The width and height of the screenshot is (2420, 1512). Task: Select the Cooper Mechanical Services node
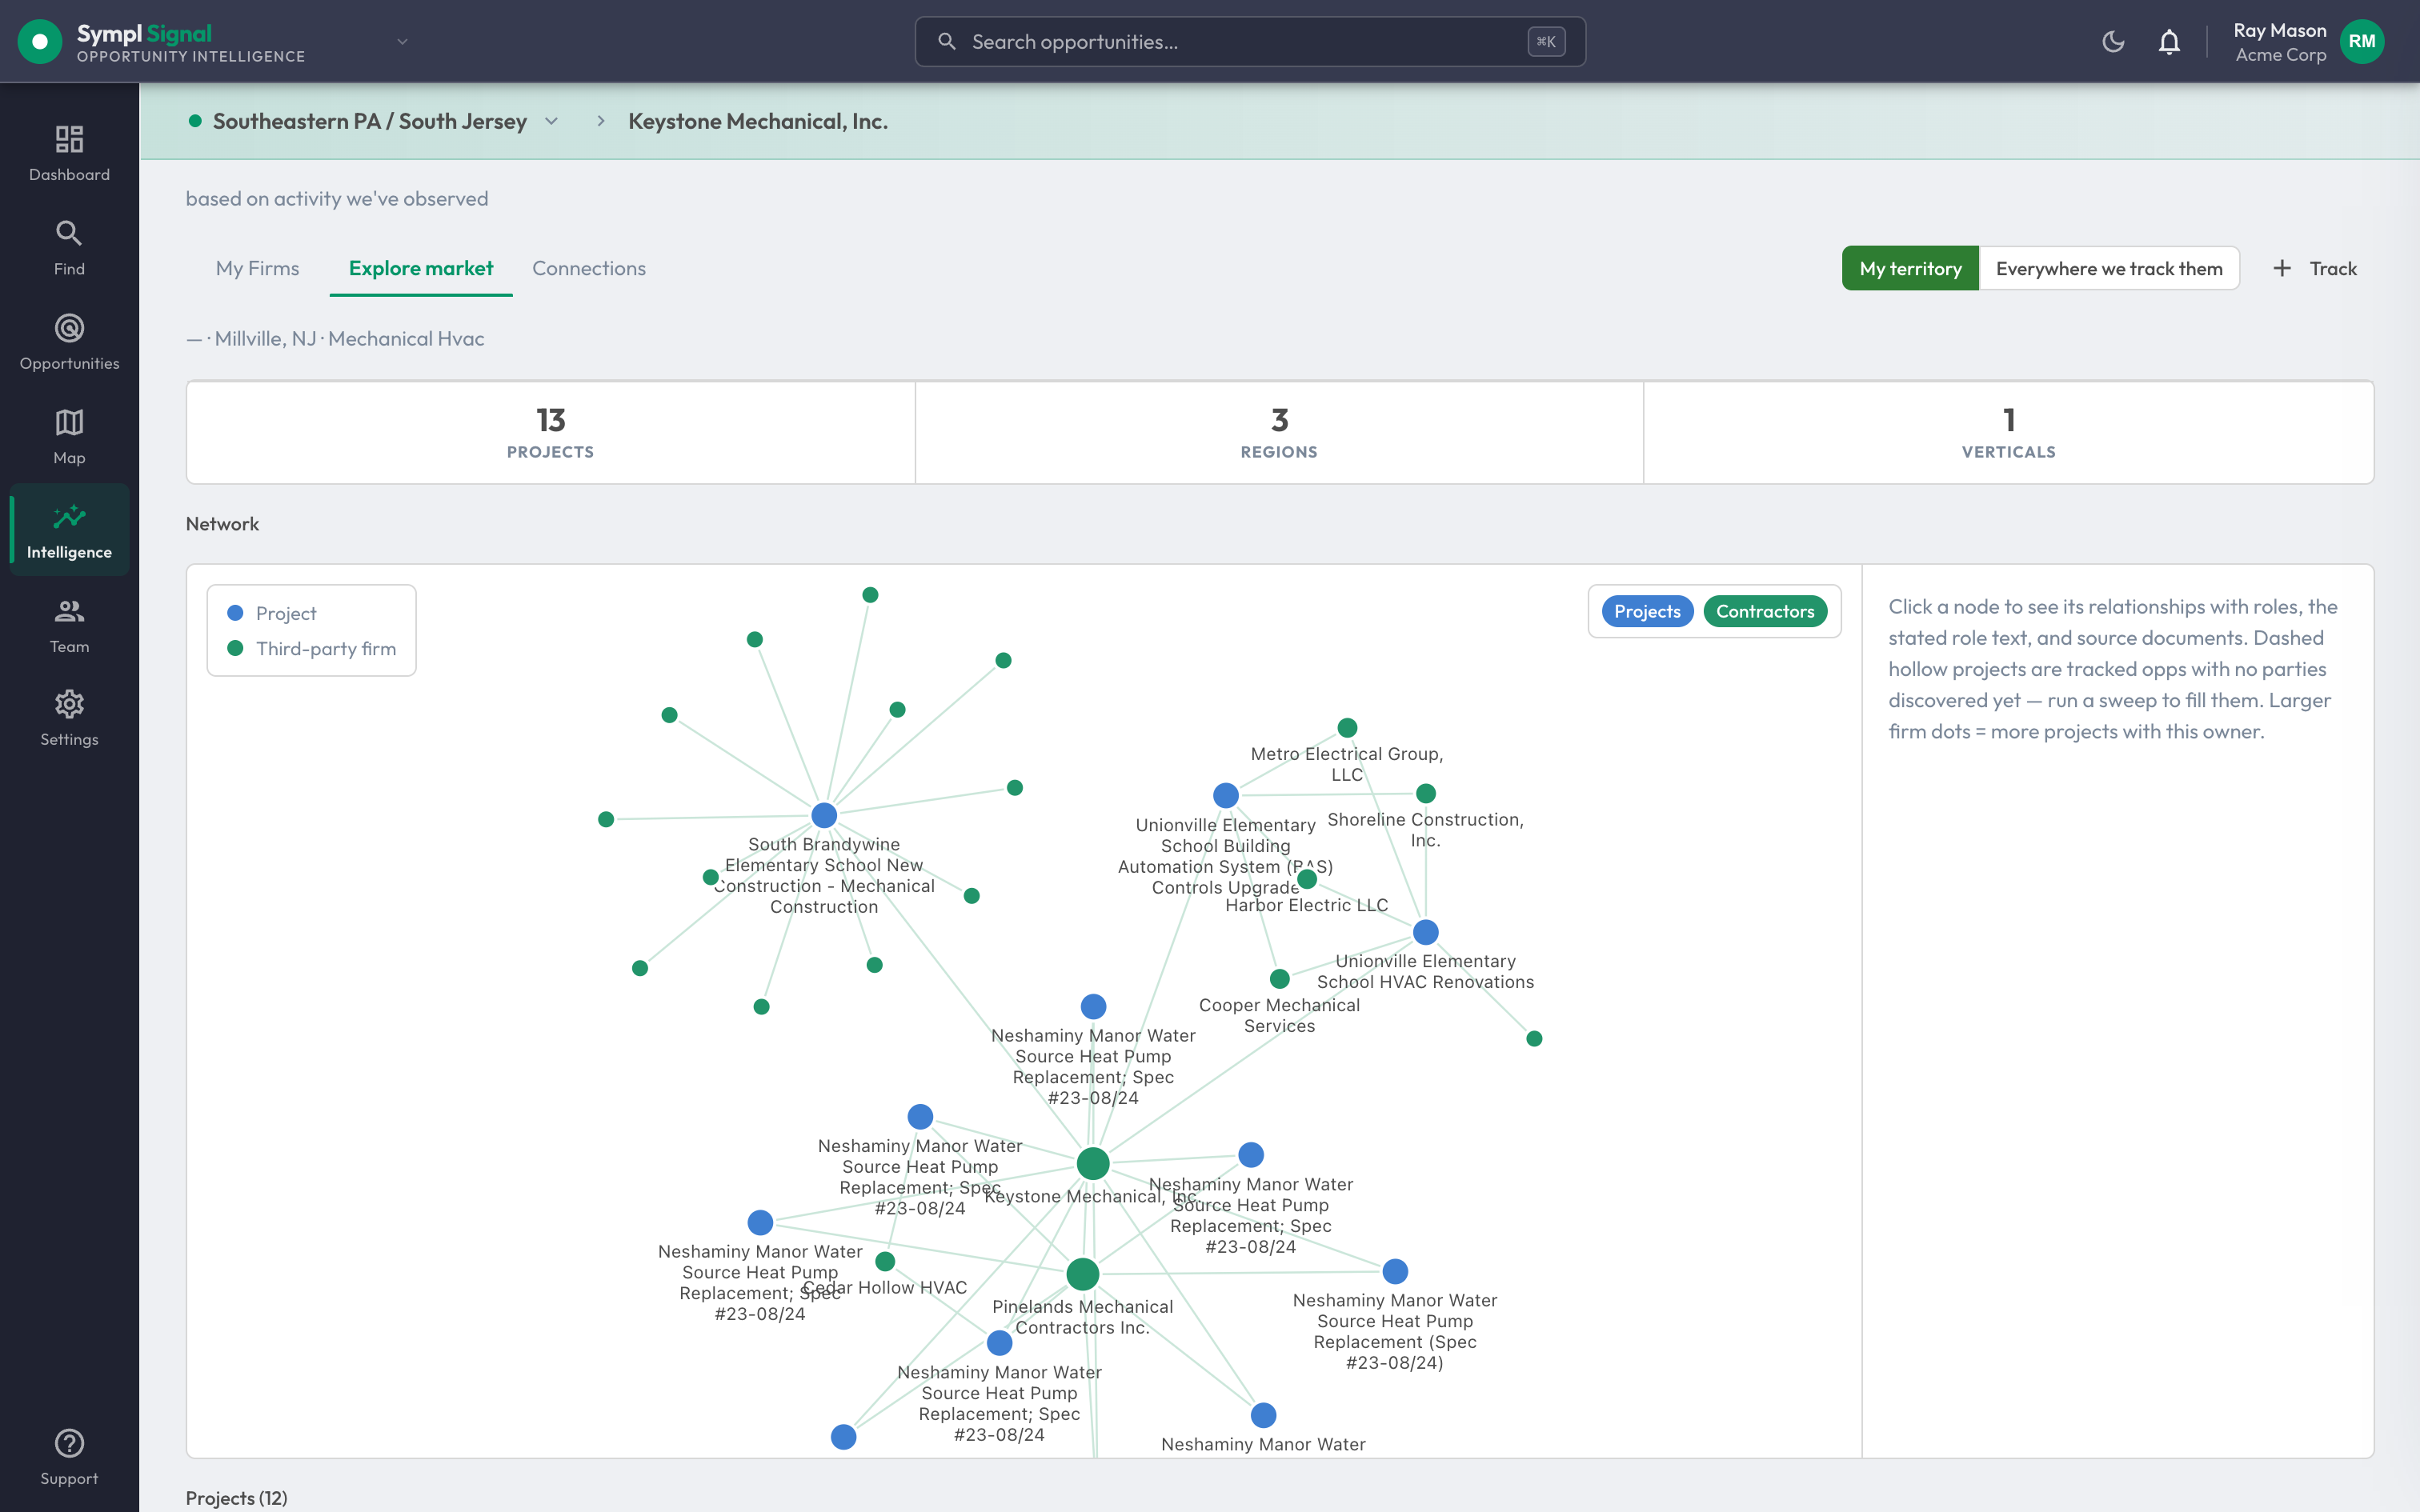1280,978
